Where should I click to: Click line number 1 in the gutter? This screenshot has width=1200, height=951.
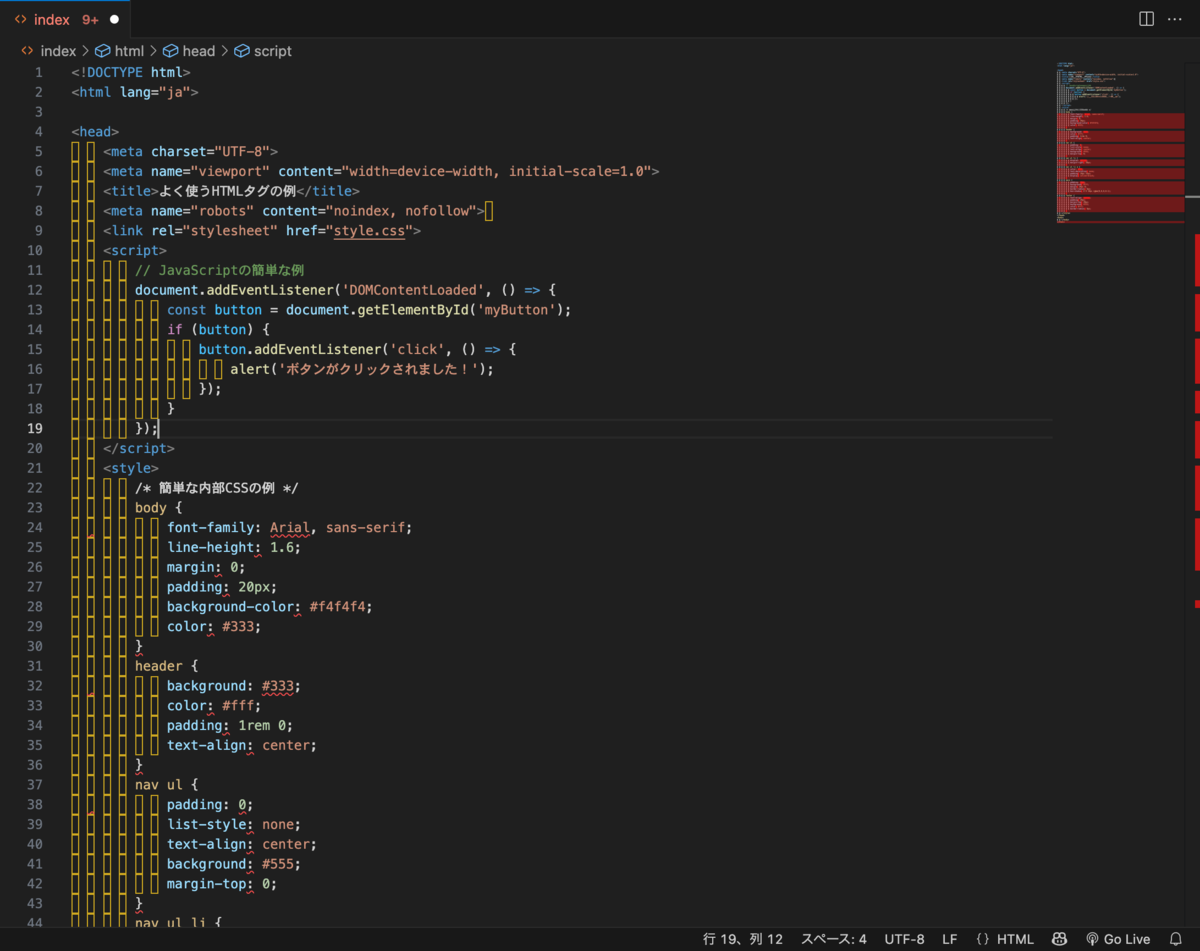(x=39, y=72)
